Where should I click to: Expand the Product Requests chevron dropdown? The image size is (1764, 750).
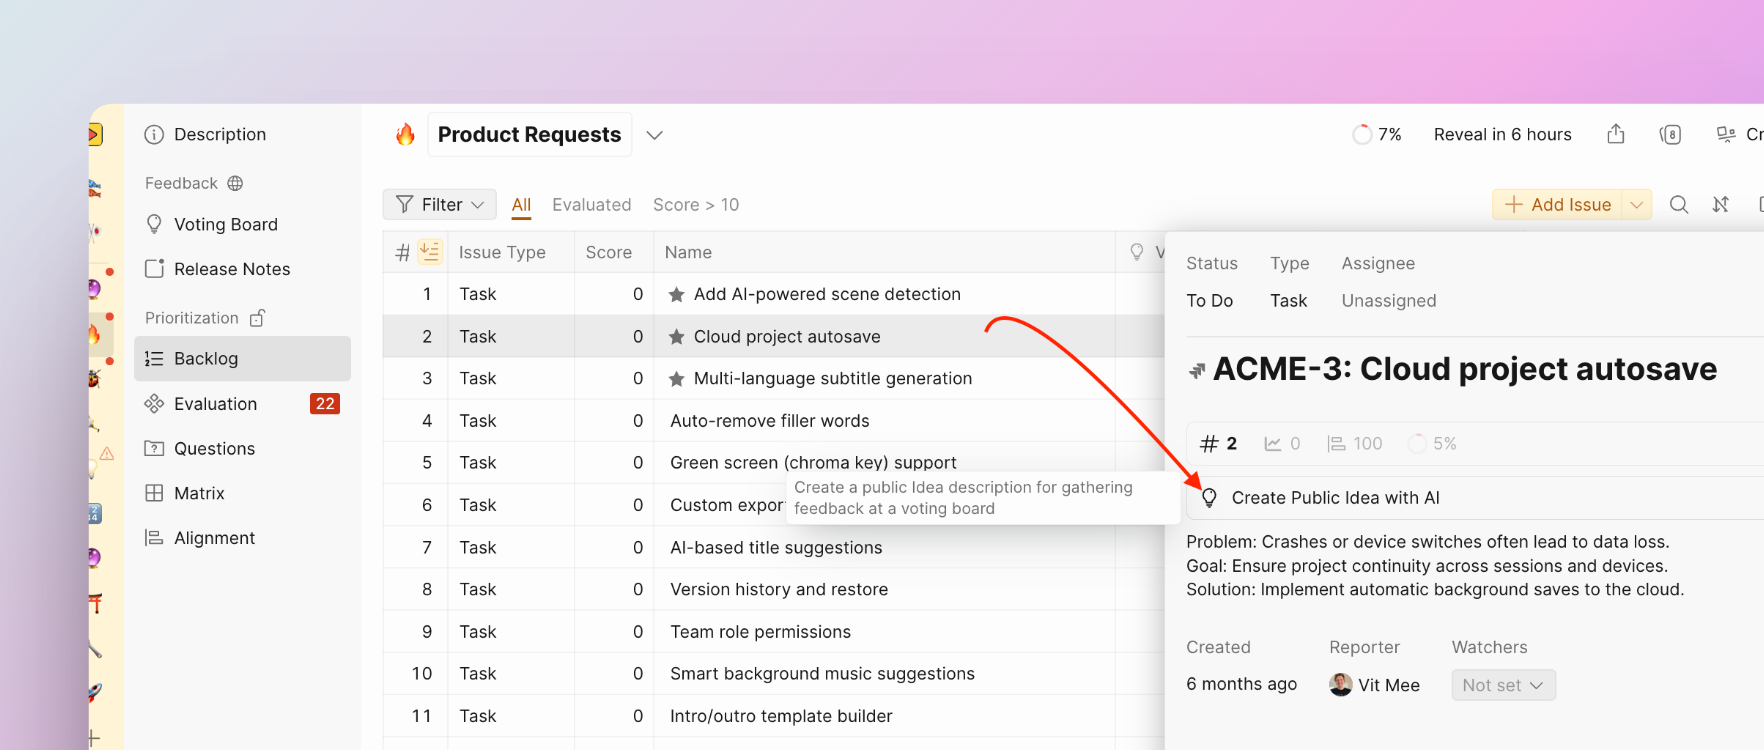pos(655,135)
